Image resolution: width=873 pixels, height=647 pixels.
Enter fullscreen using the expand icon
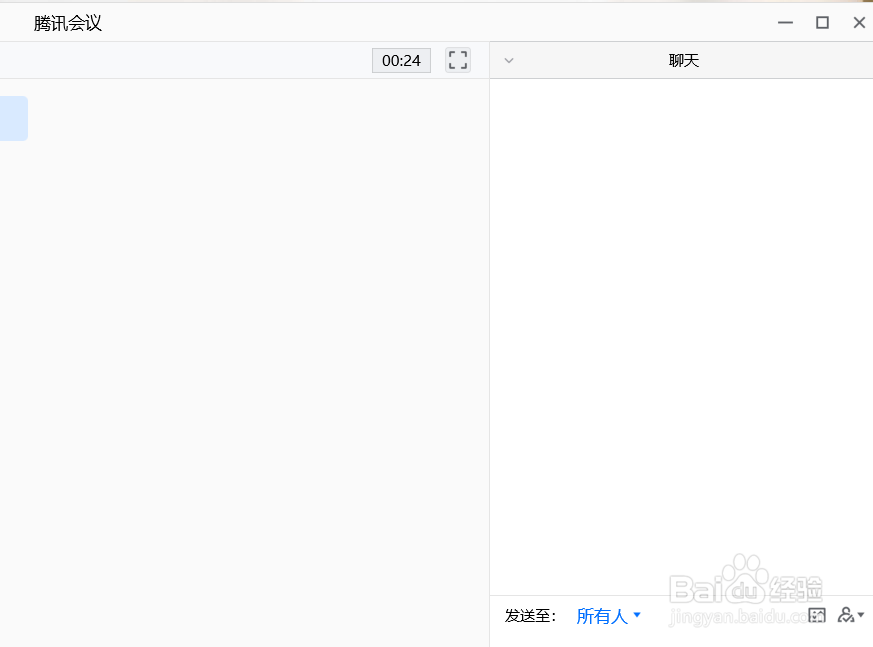tap(457, 60)
